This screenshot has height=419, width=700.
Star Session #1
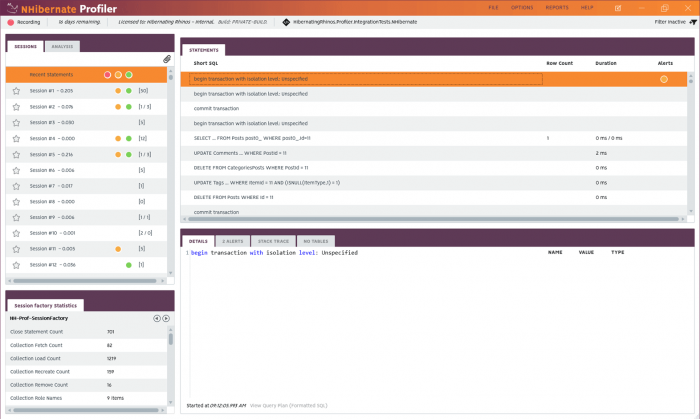click(17, 91)
